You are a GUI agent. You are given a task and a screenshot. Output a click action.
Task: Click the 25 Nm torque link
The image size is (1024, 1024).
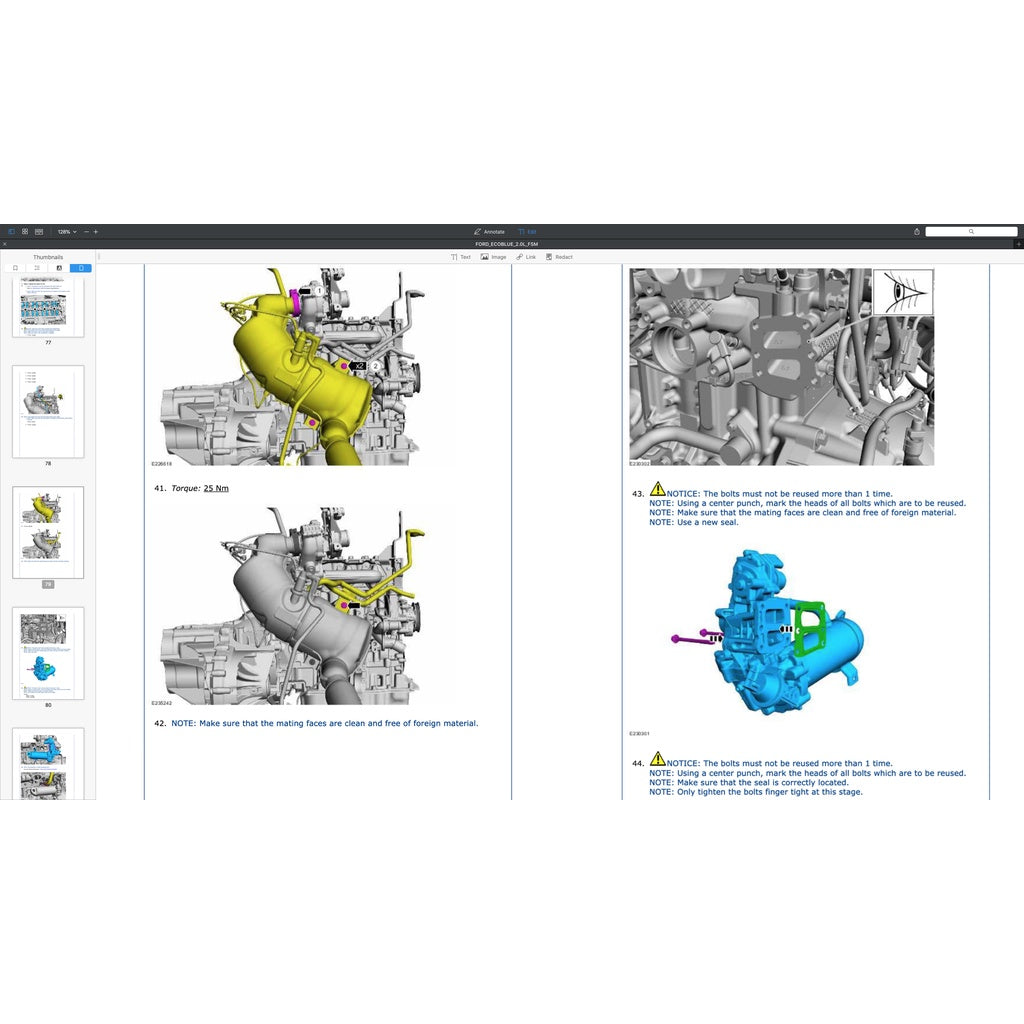(214, 488)
